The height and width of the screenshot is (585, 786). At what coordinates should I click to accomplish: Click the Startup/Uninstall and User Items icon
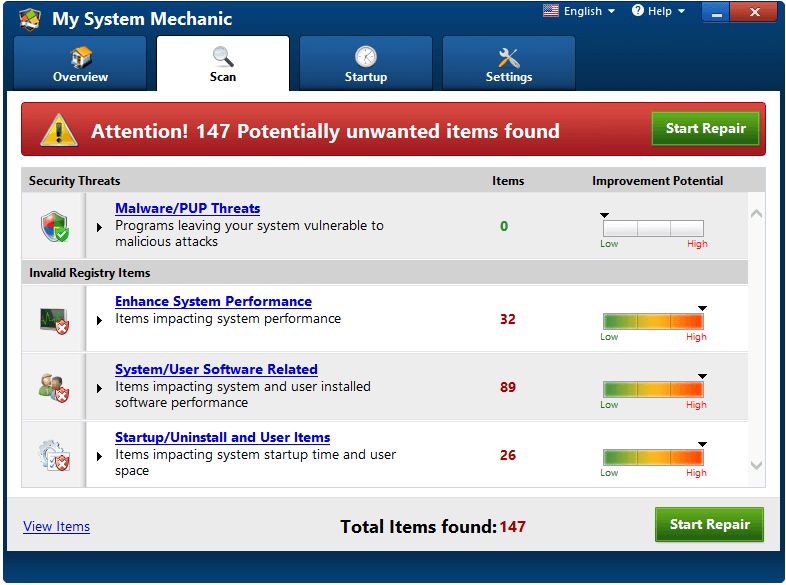[54, 455]
